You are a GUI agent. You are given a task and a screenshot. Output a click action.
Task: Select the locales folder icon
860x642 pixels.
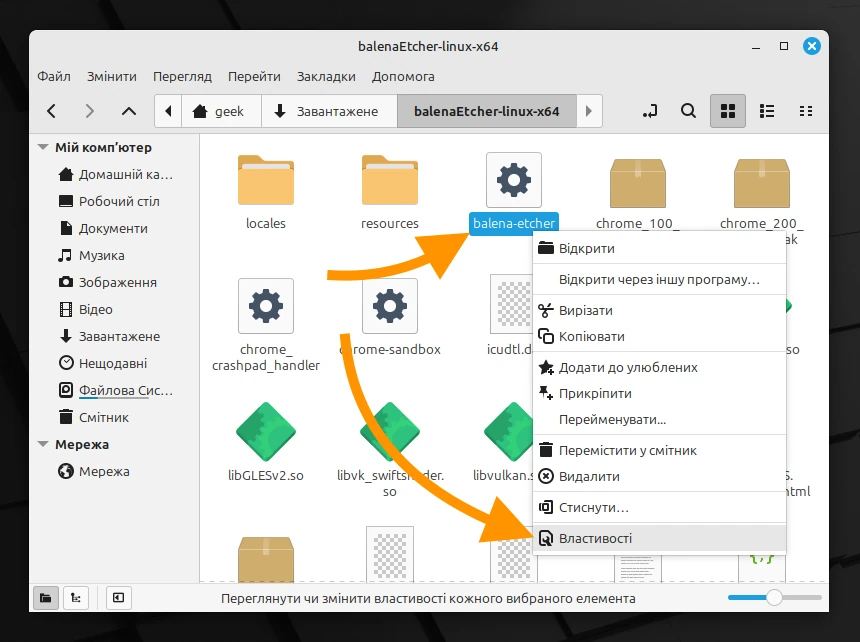266,180
